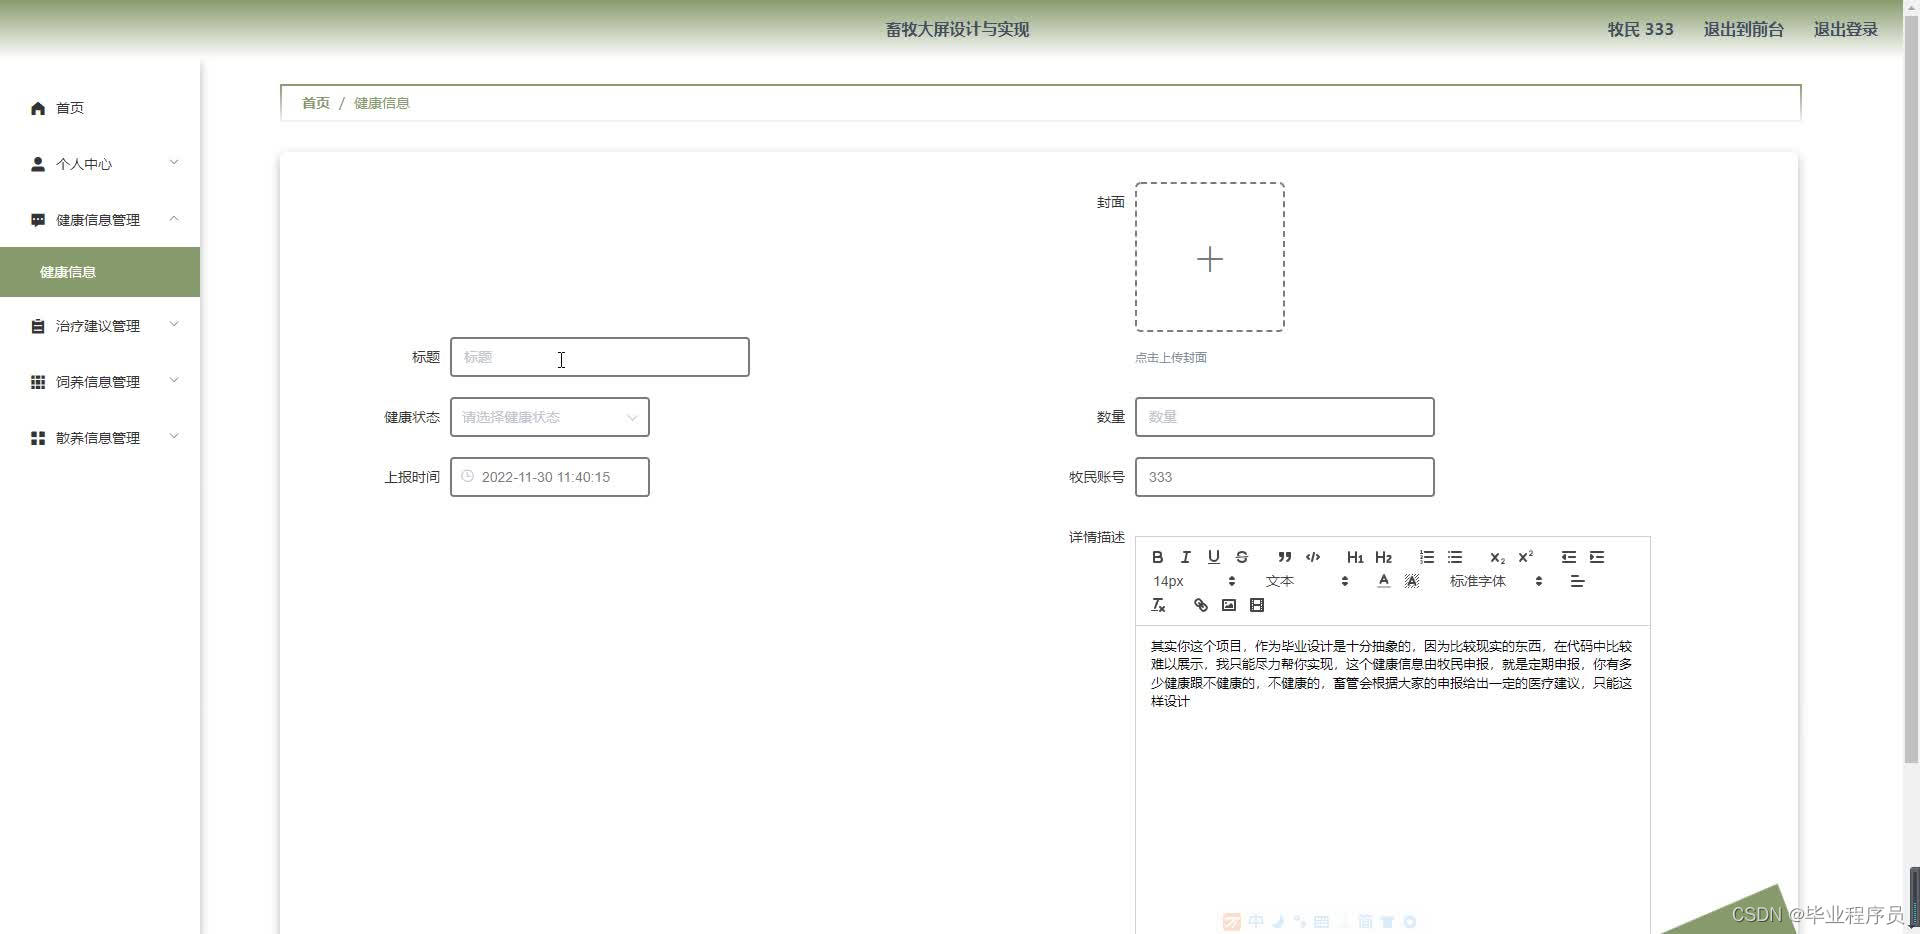
Task: Open the 上报时间 date-time picker field
Action: [549, 477]
